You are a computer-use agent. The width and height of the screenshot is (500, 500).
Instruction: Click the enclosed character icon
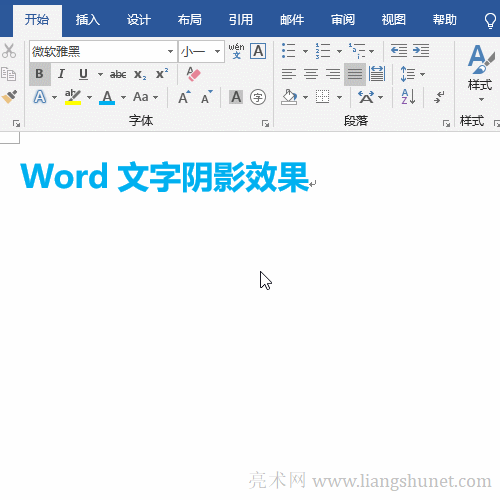[258, 97]
